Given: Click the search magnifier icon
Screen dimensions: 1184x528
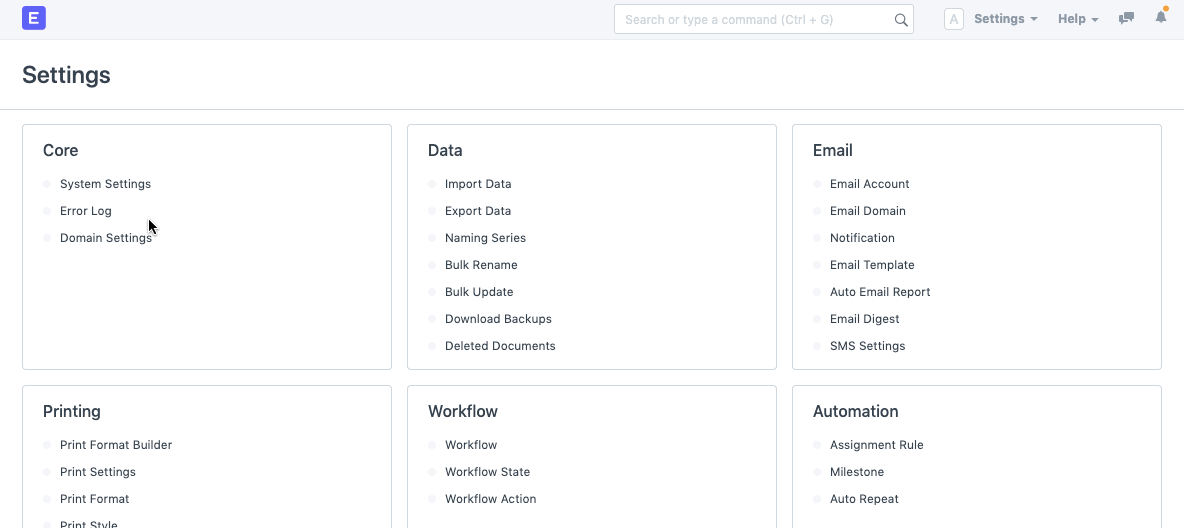Looking at the screenshot, I should coord(900,20).
